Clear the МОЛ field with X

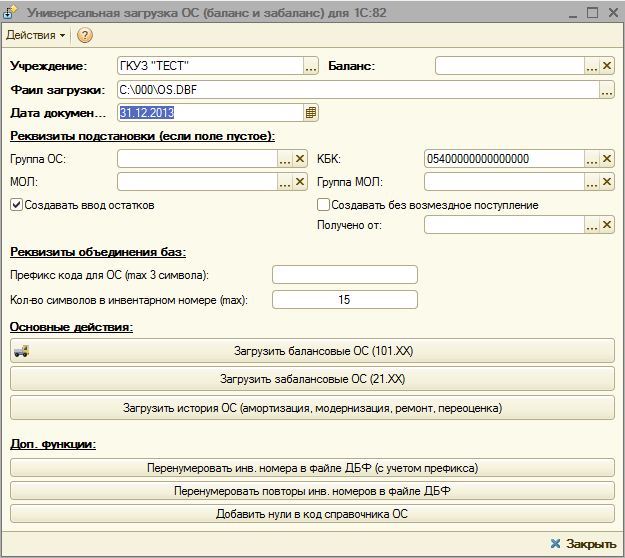tap(300, 182)
